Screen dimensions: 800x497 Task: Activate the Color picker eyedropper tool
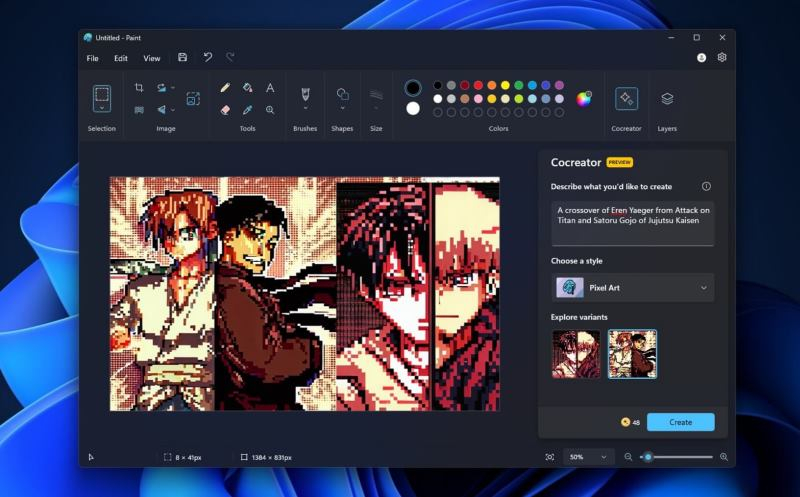click(247, 110)
